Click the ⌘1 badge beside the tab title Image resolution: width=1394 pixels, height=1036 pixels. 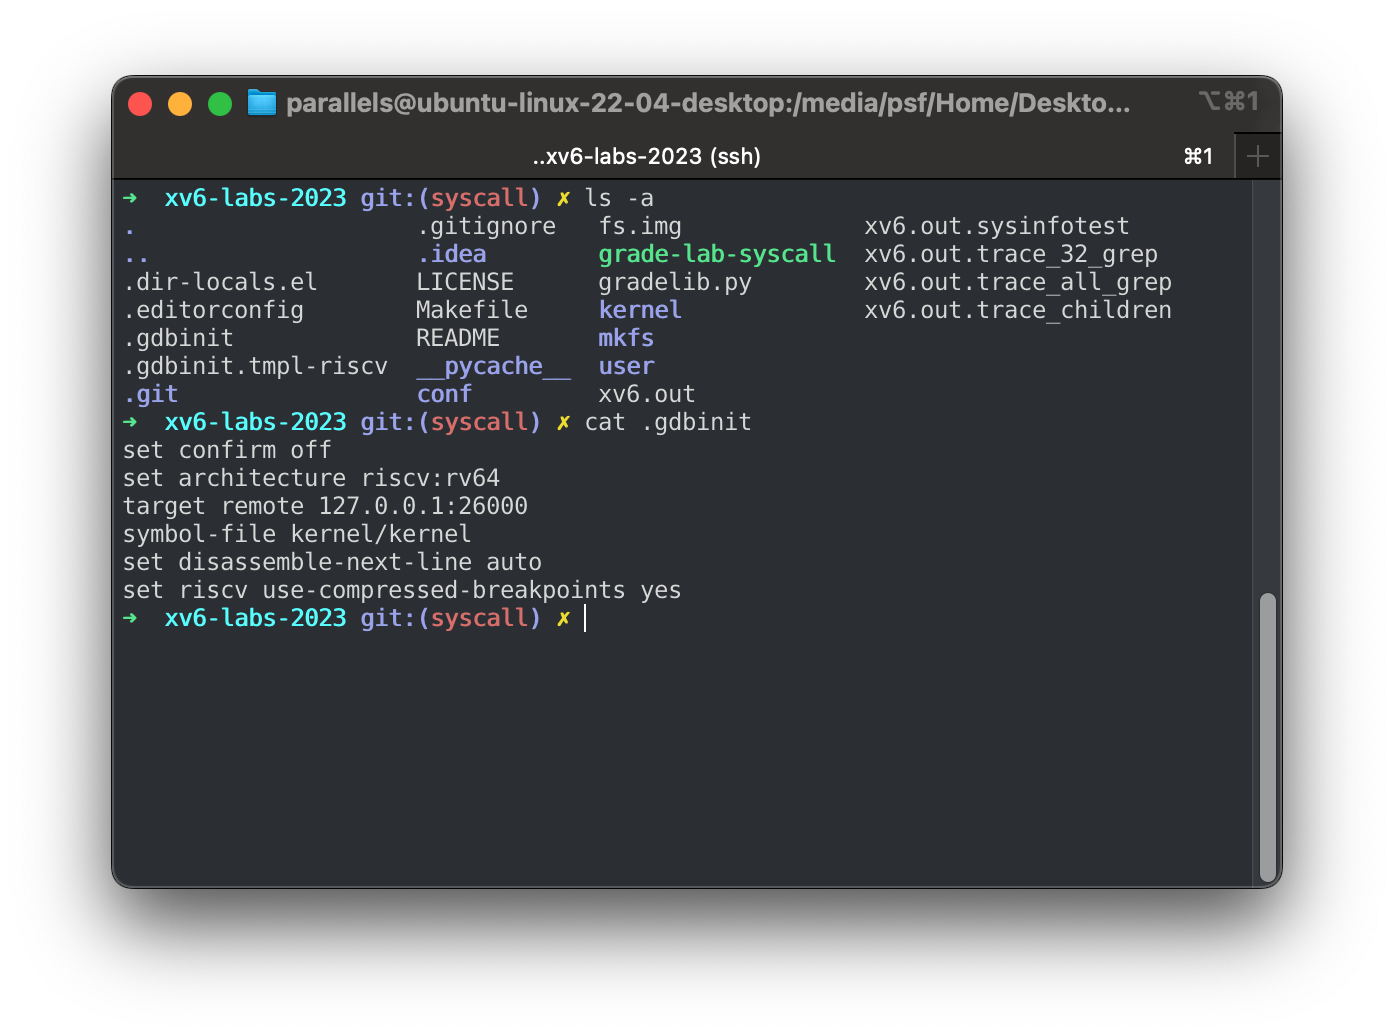pos(1198,156)
